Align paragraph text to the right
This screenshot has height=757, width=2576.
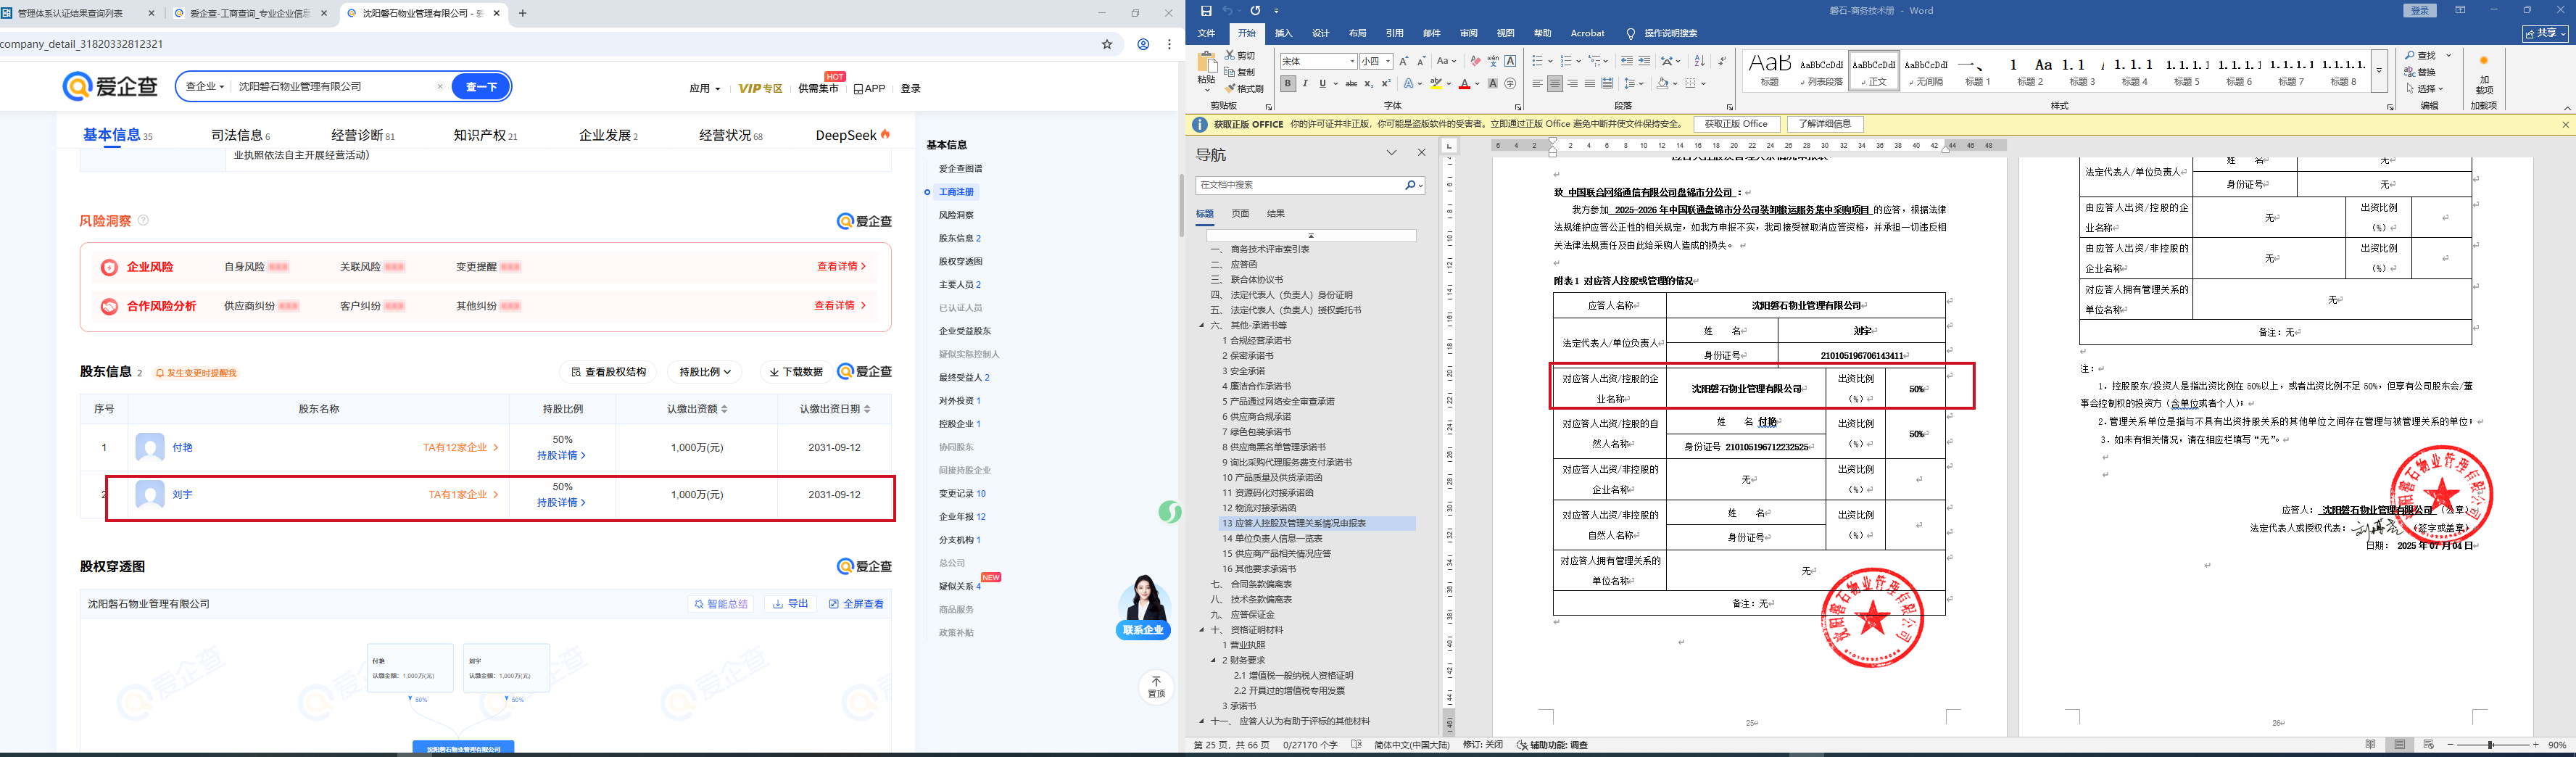pyautogui.click(x=1572, y=84)
